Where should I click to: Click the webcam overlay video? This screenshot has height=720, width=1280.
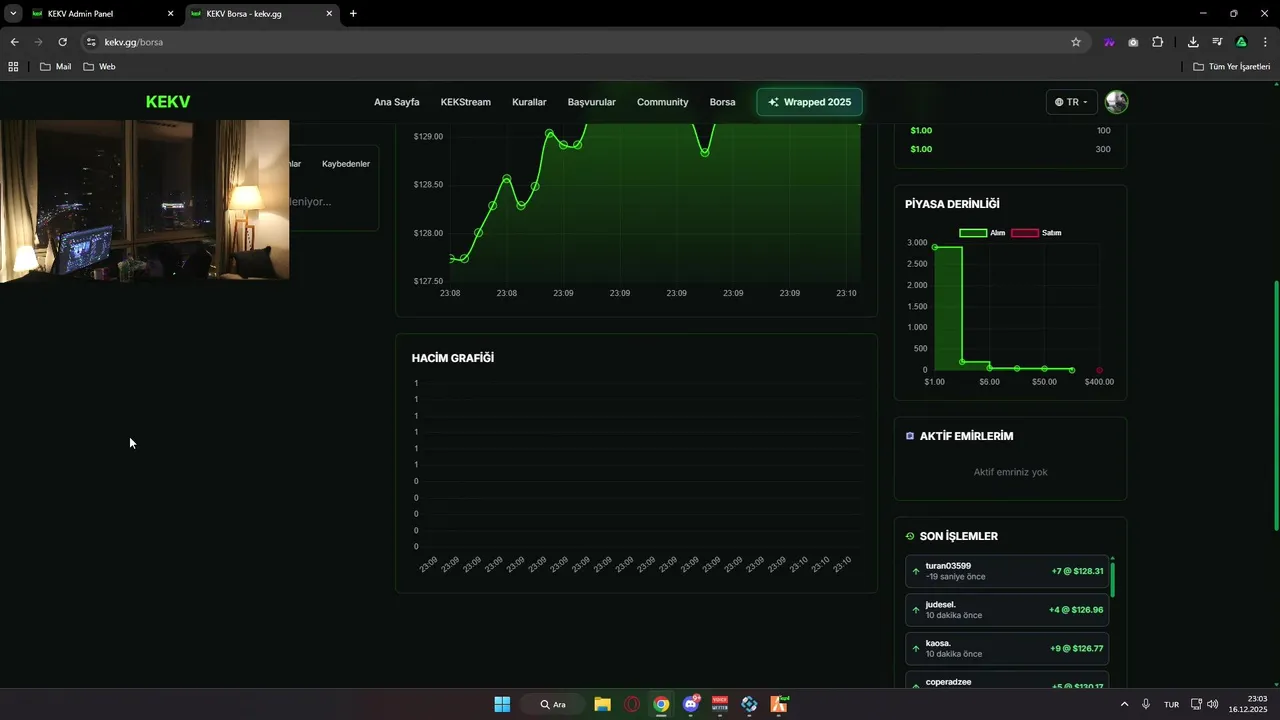point(144,200)
